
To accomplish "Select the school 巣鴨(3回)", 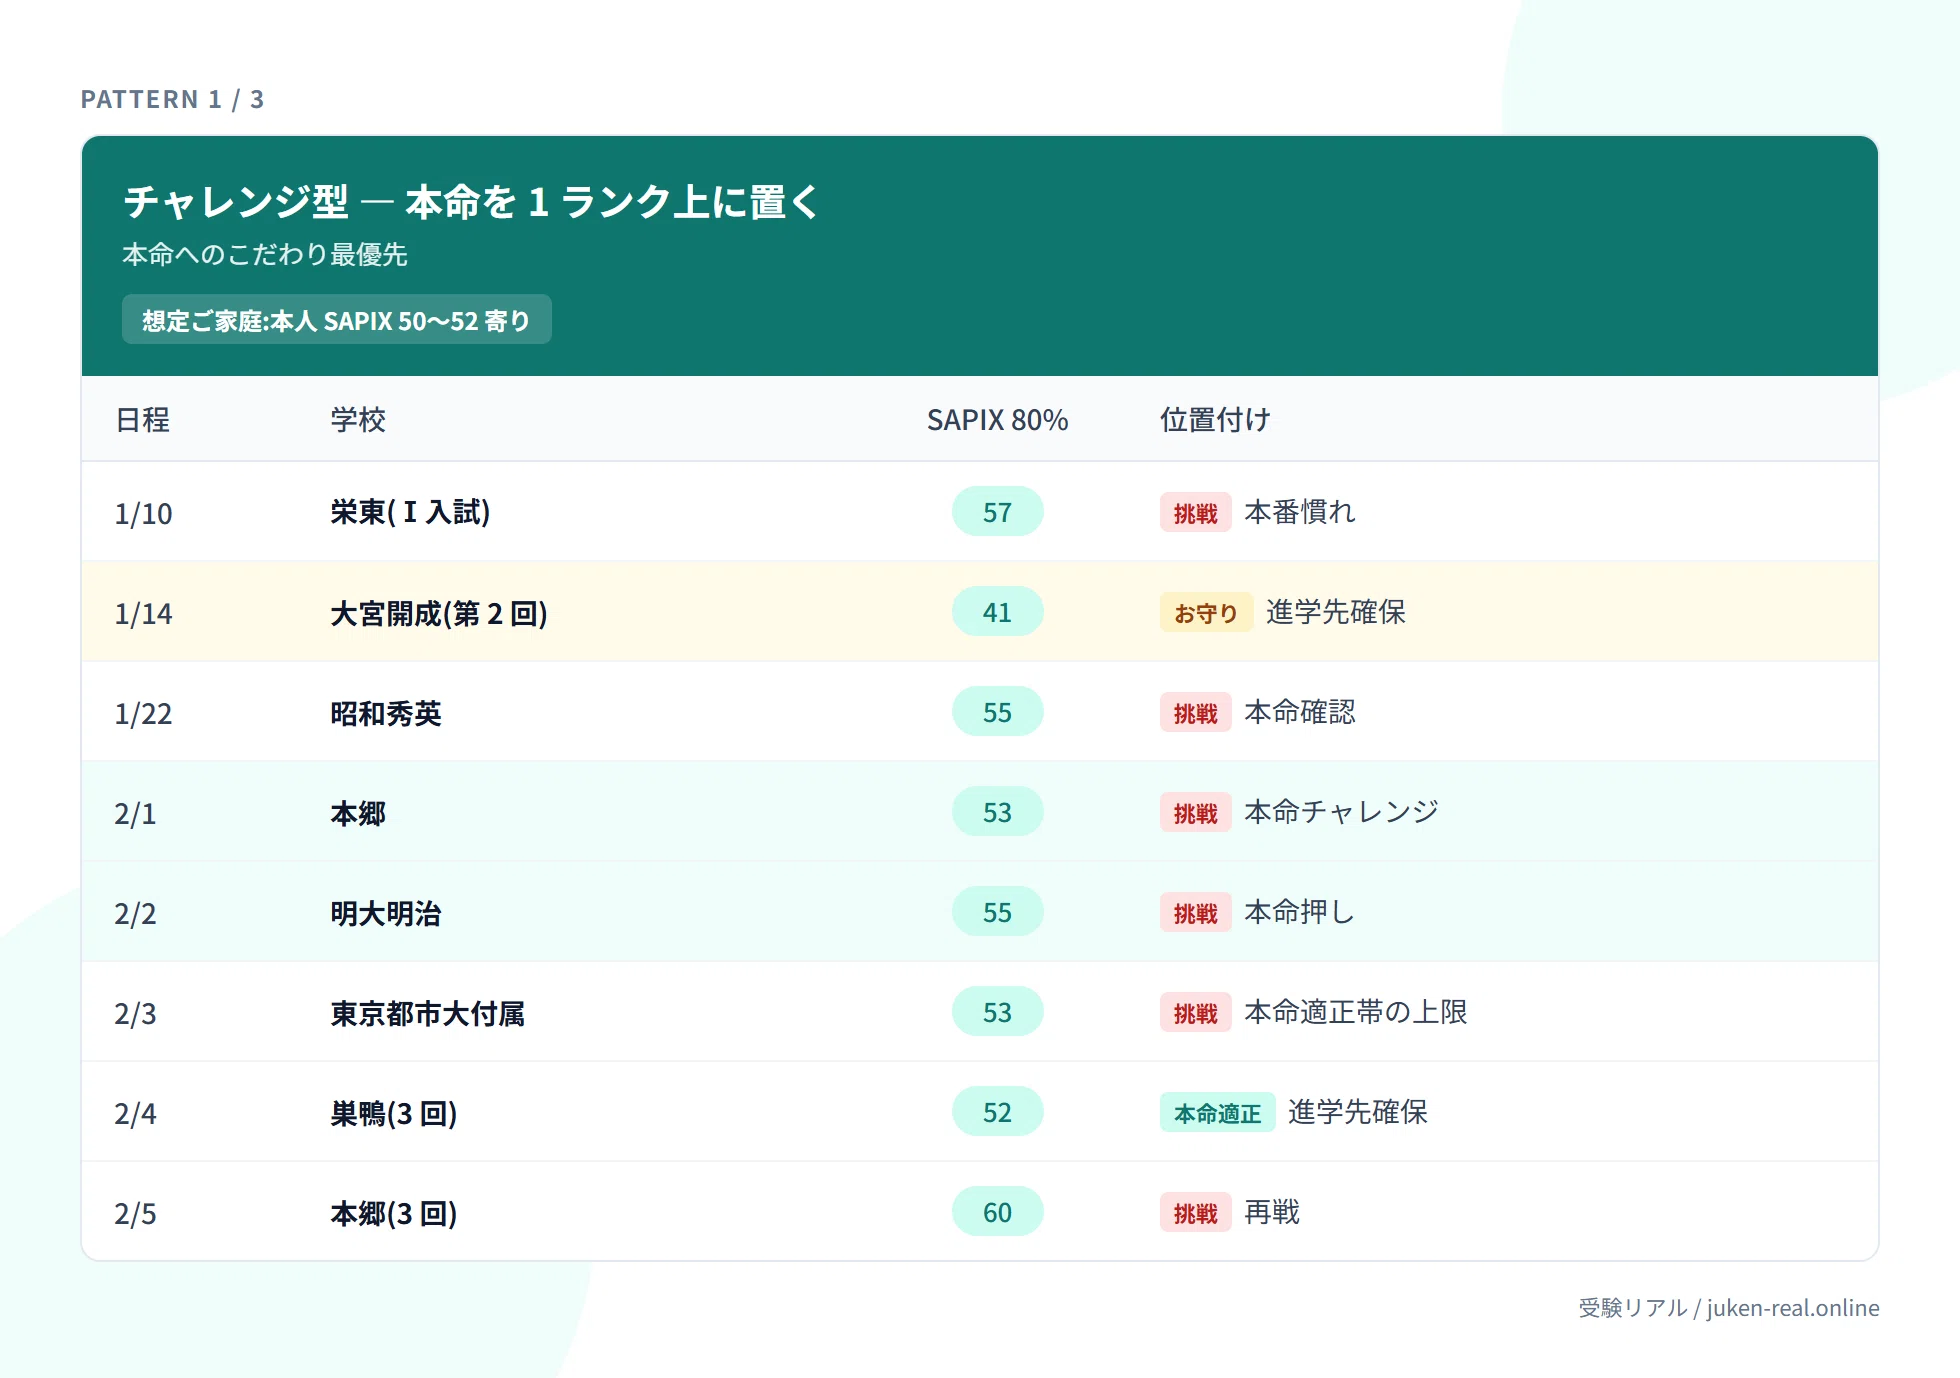I will pyautogui.click(x=394, y=1113).
